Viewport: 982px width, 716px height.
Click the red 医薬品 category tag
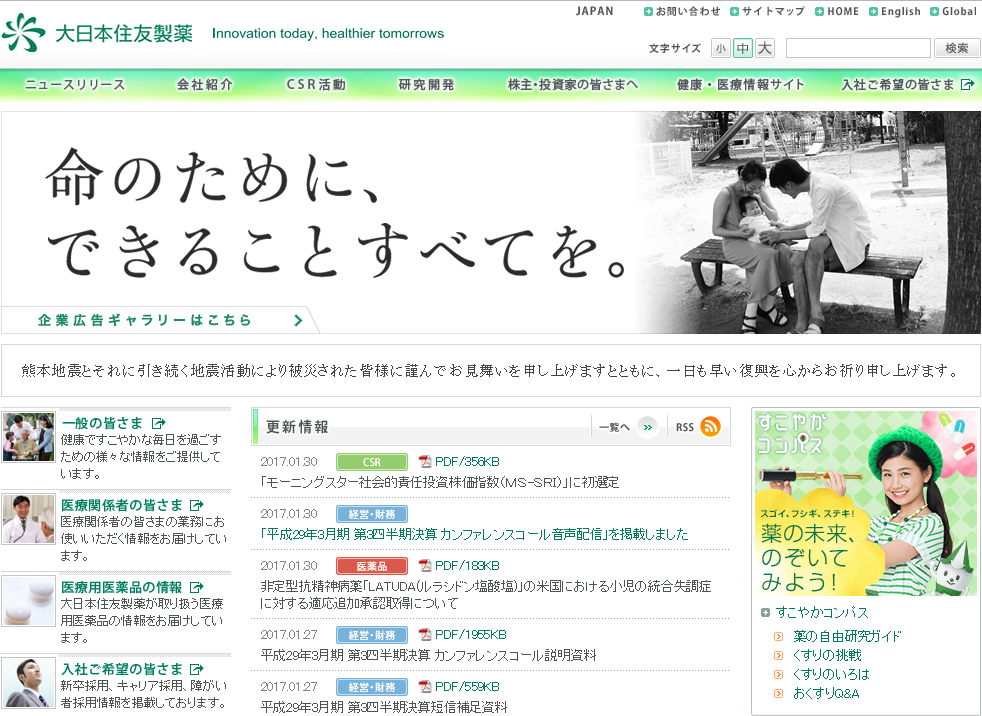(372, 566)
